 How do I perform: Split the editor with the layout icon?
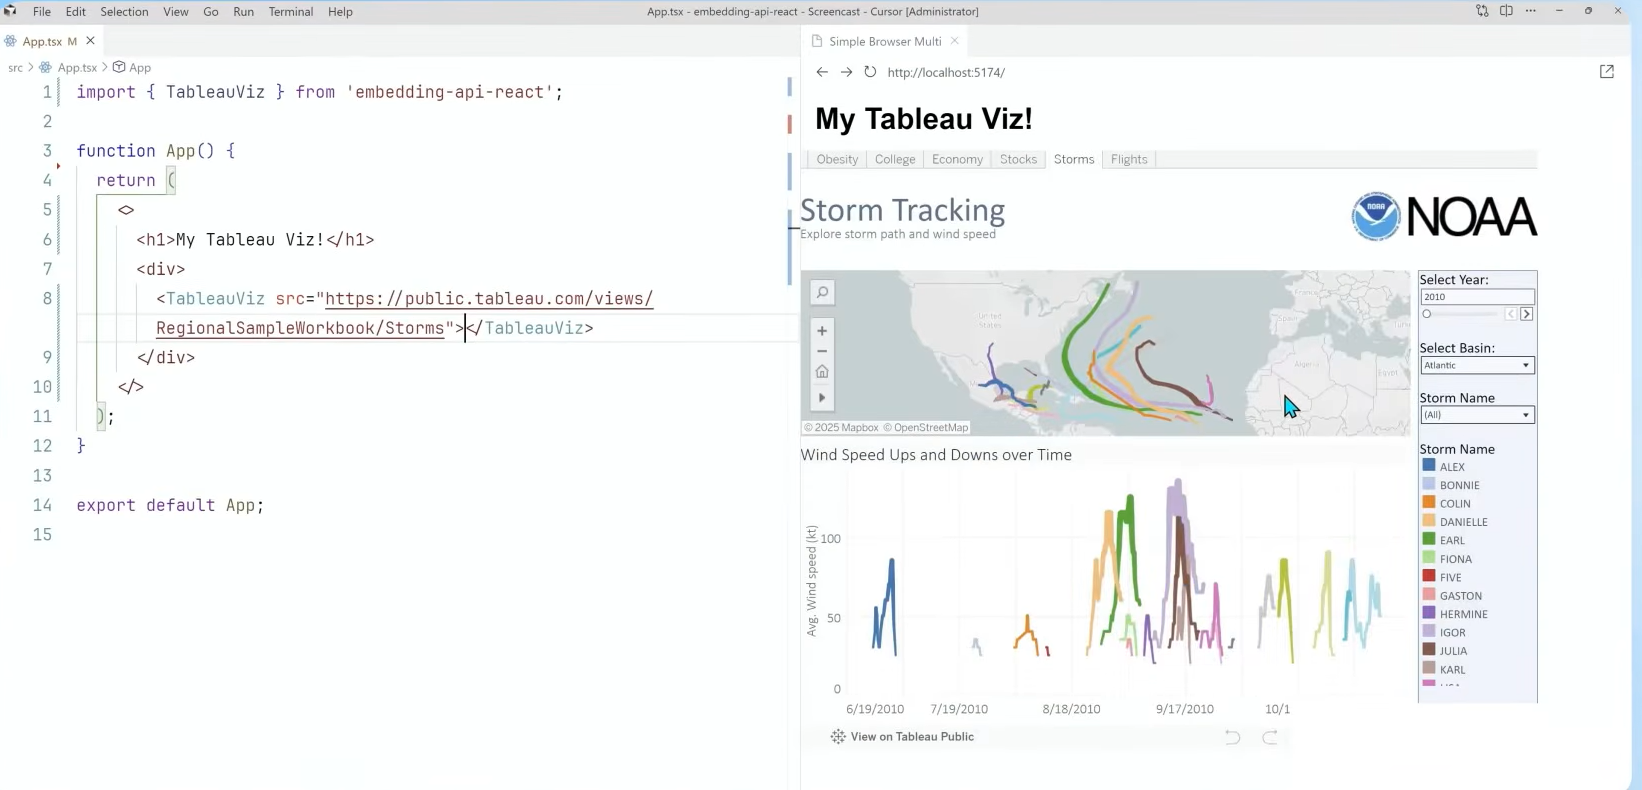[x=1506, y=11]
